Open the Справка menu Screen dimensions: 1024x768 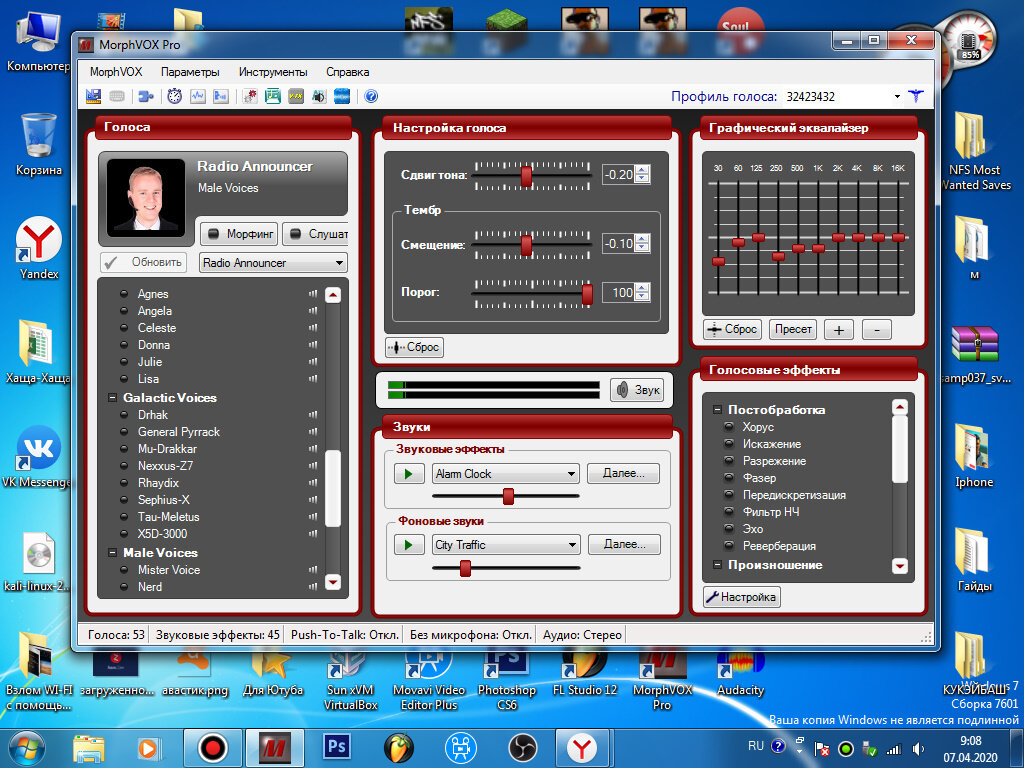click(348, 72)
